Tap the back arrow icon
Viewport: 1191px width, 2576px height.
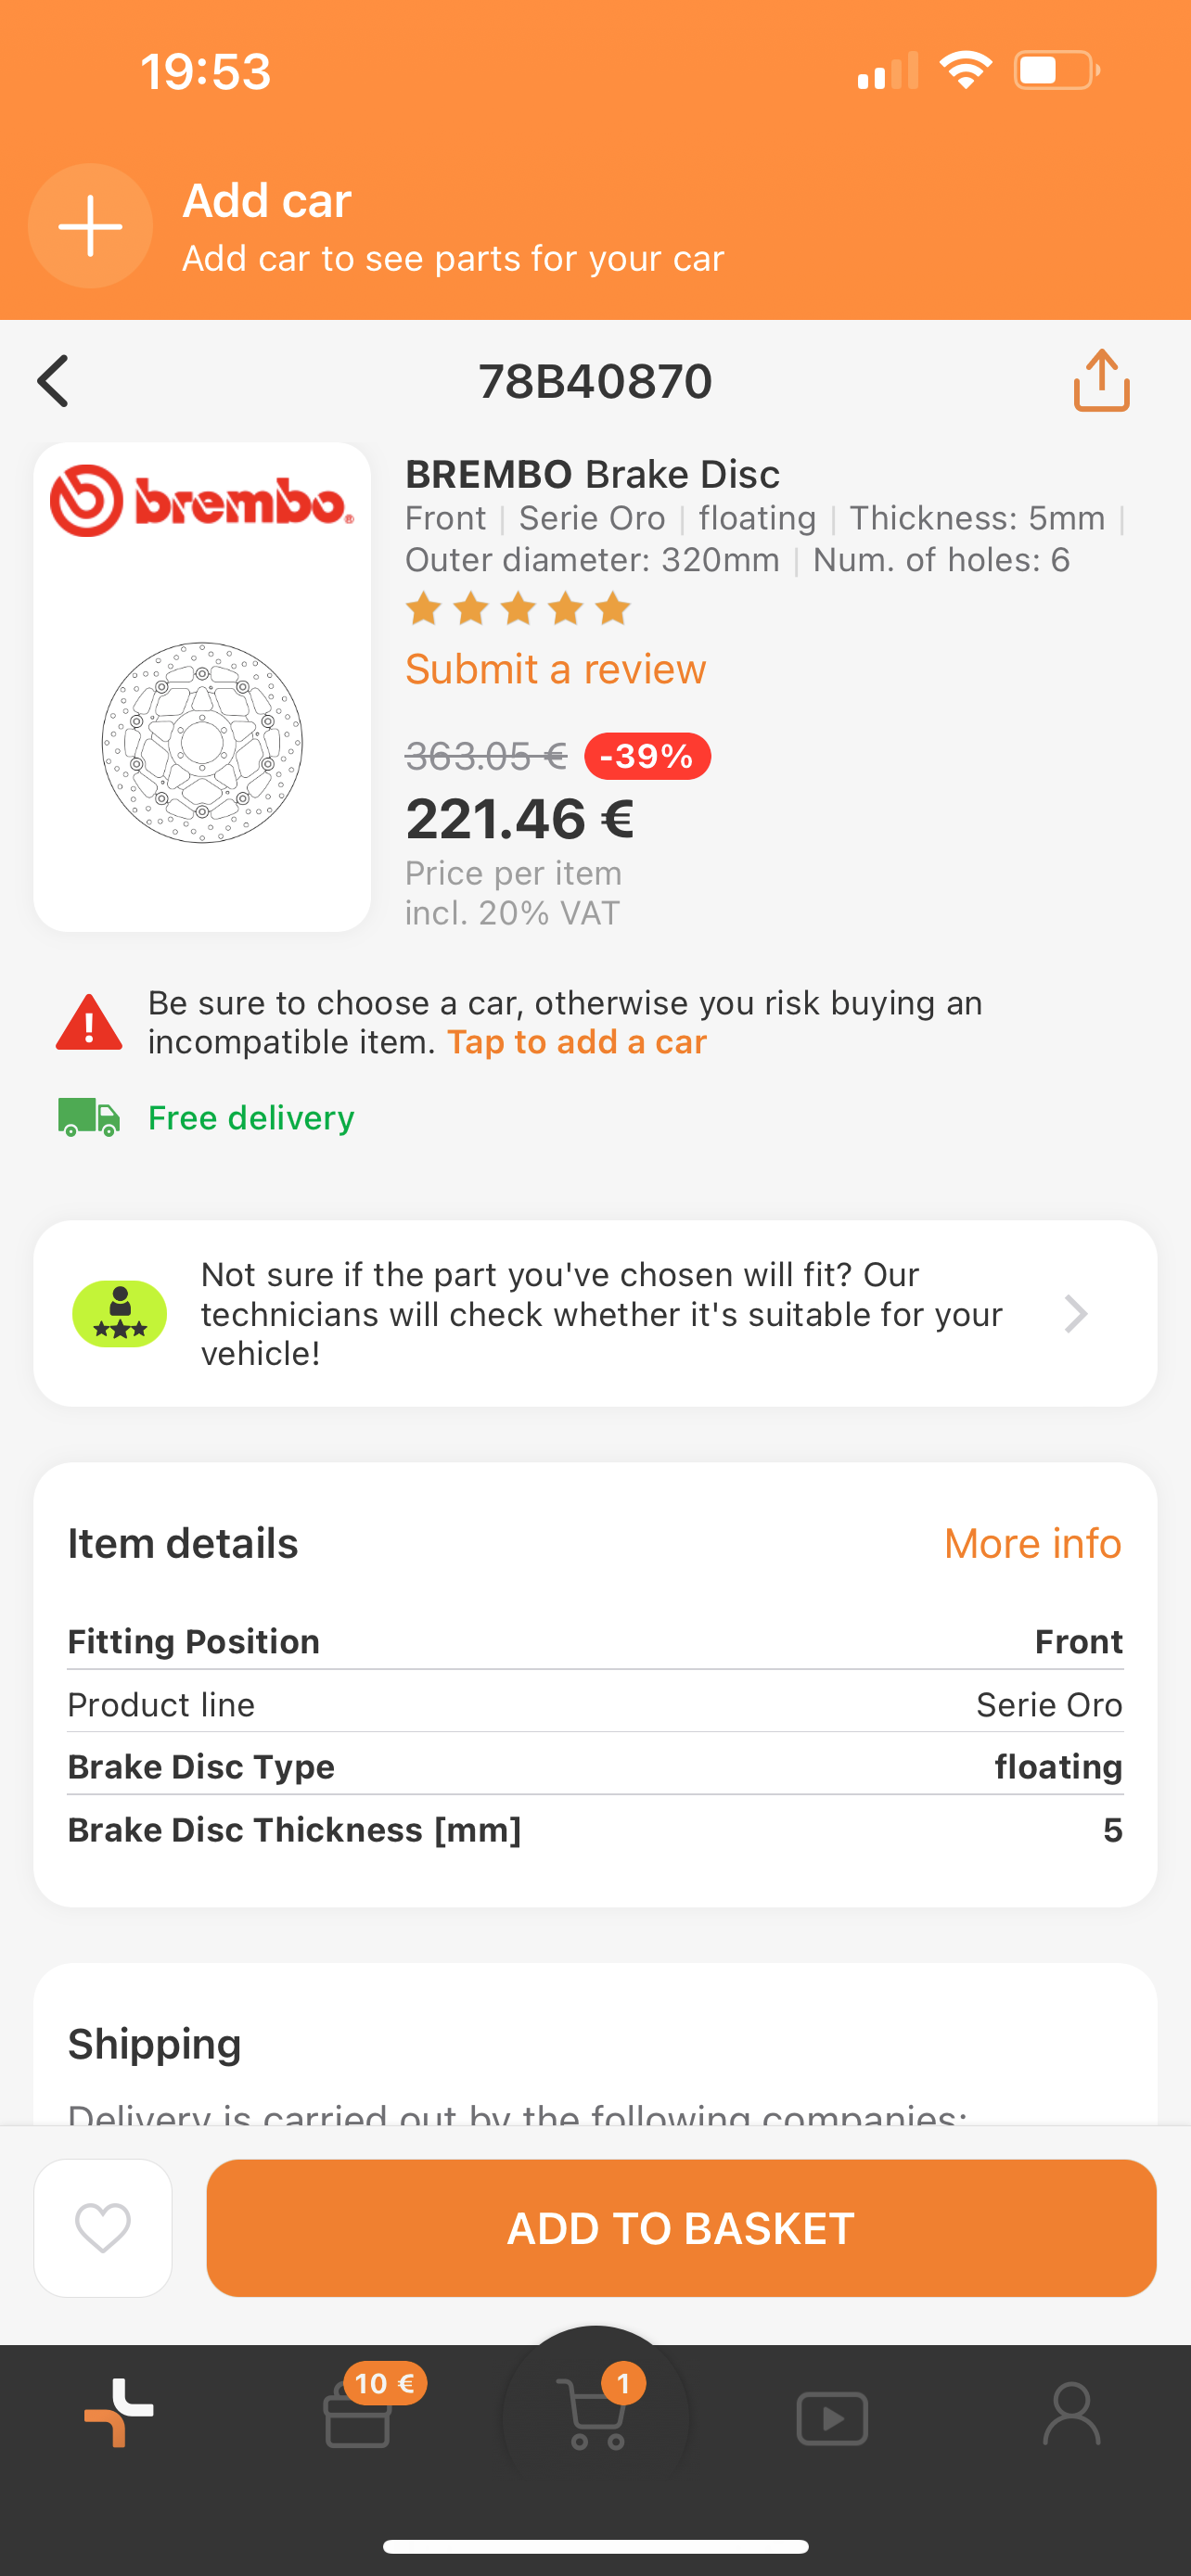(x=54, y=381)
